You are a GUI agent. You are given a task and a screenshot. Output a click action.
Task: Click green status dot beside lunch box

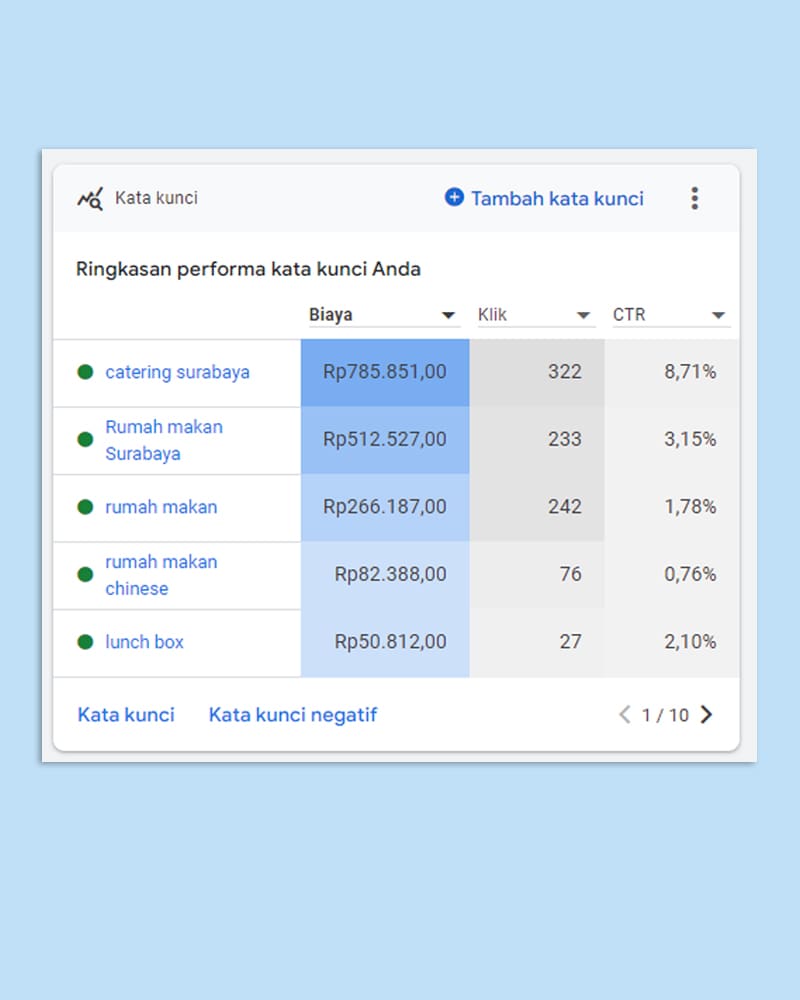[x=85, y=642]
